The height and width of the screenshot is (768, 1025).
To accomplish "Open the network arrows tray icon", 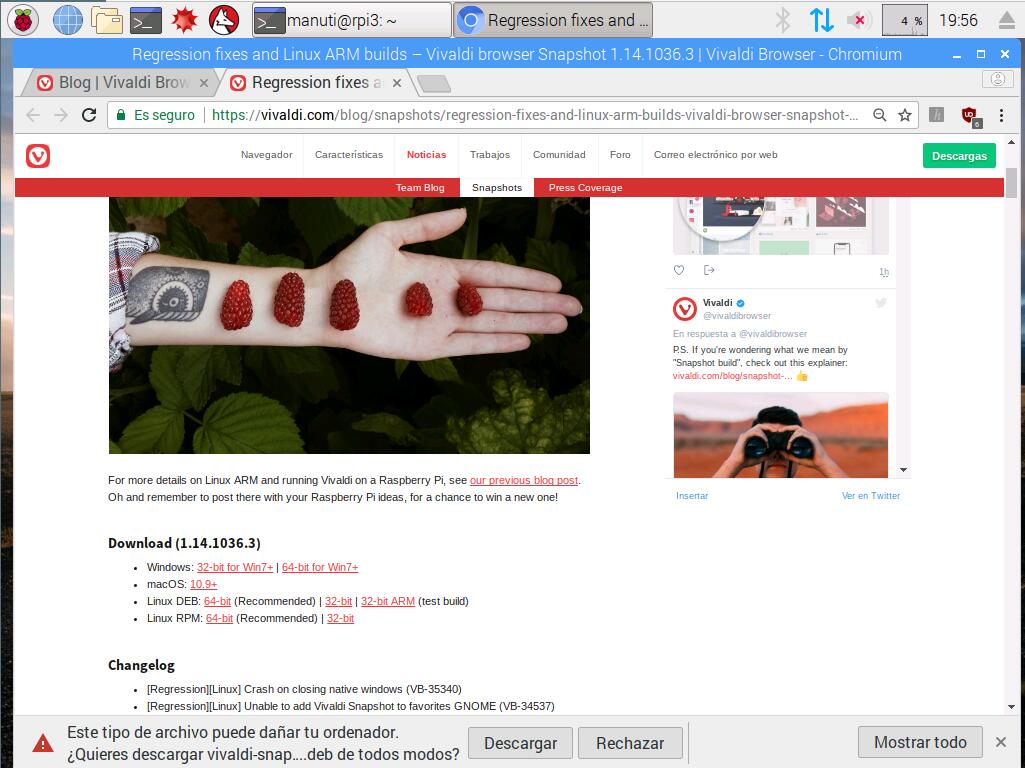I will [x=821, y=20].
